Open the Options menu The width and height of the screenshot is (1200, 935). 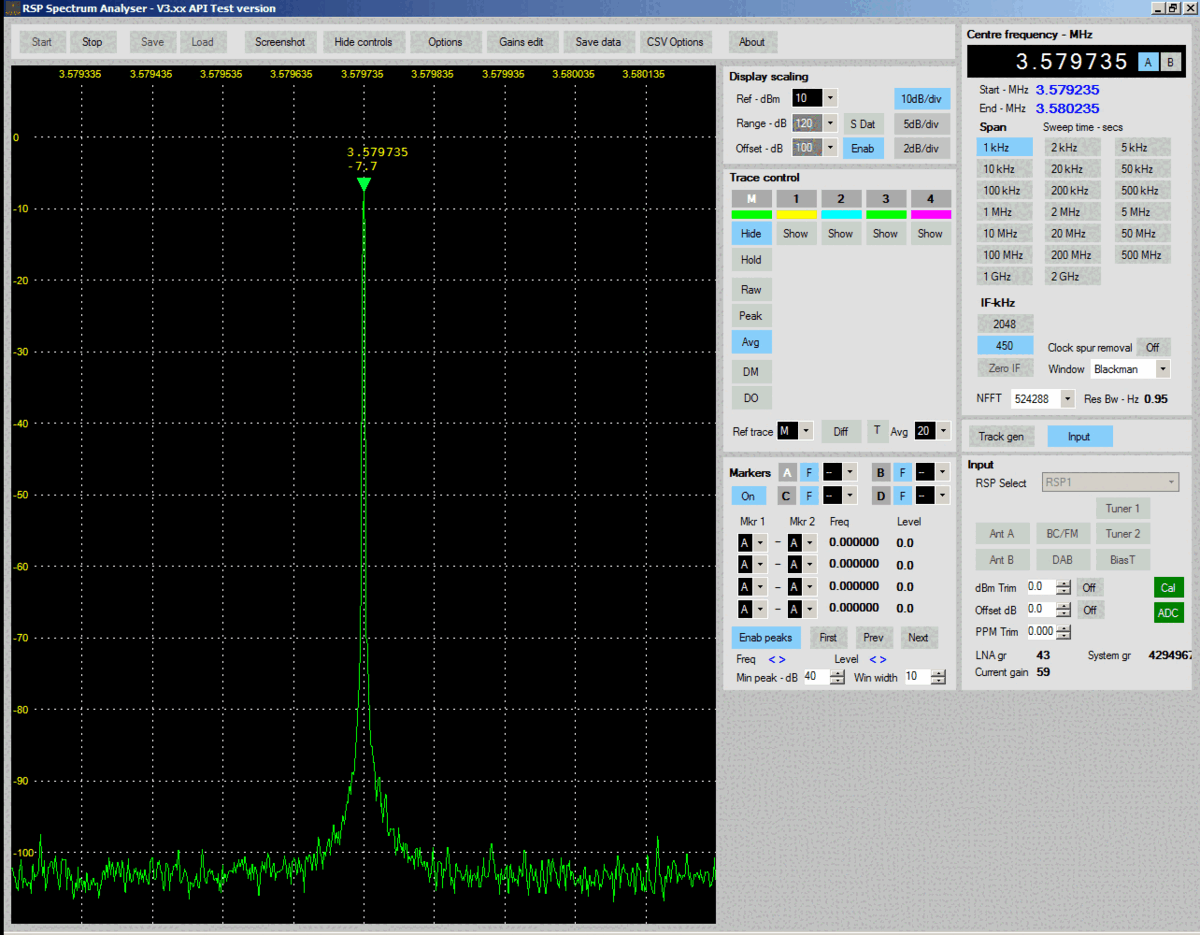tap(445, 42)
